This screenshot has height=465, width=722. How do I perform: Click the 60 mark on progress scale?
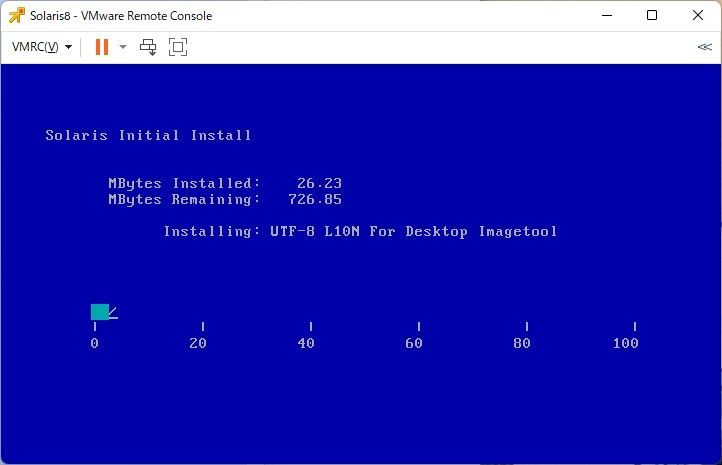click(414, 343)
